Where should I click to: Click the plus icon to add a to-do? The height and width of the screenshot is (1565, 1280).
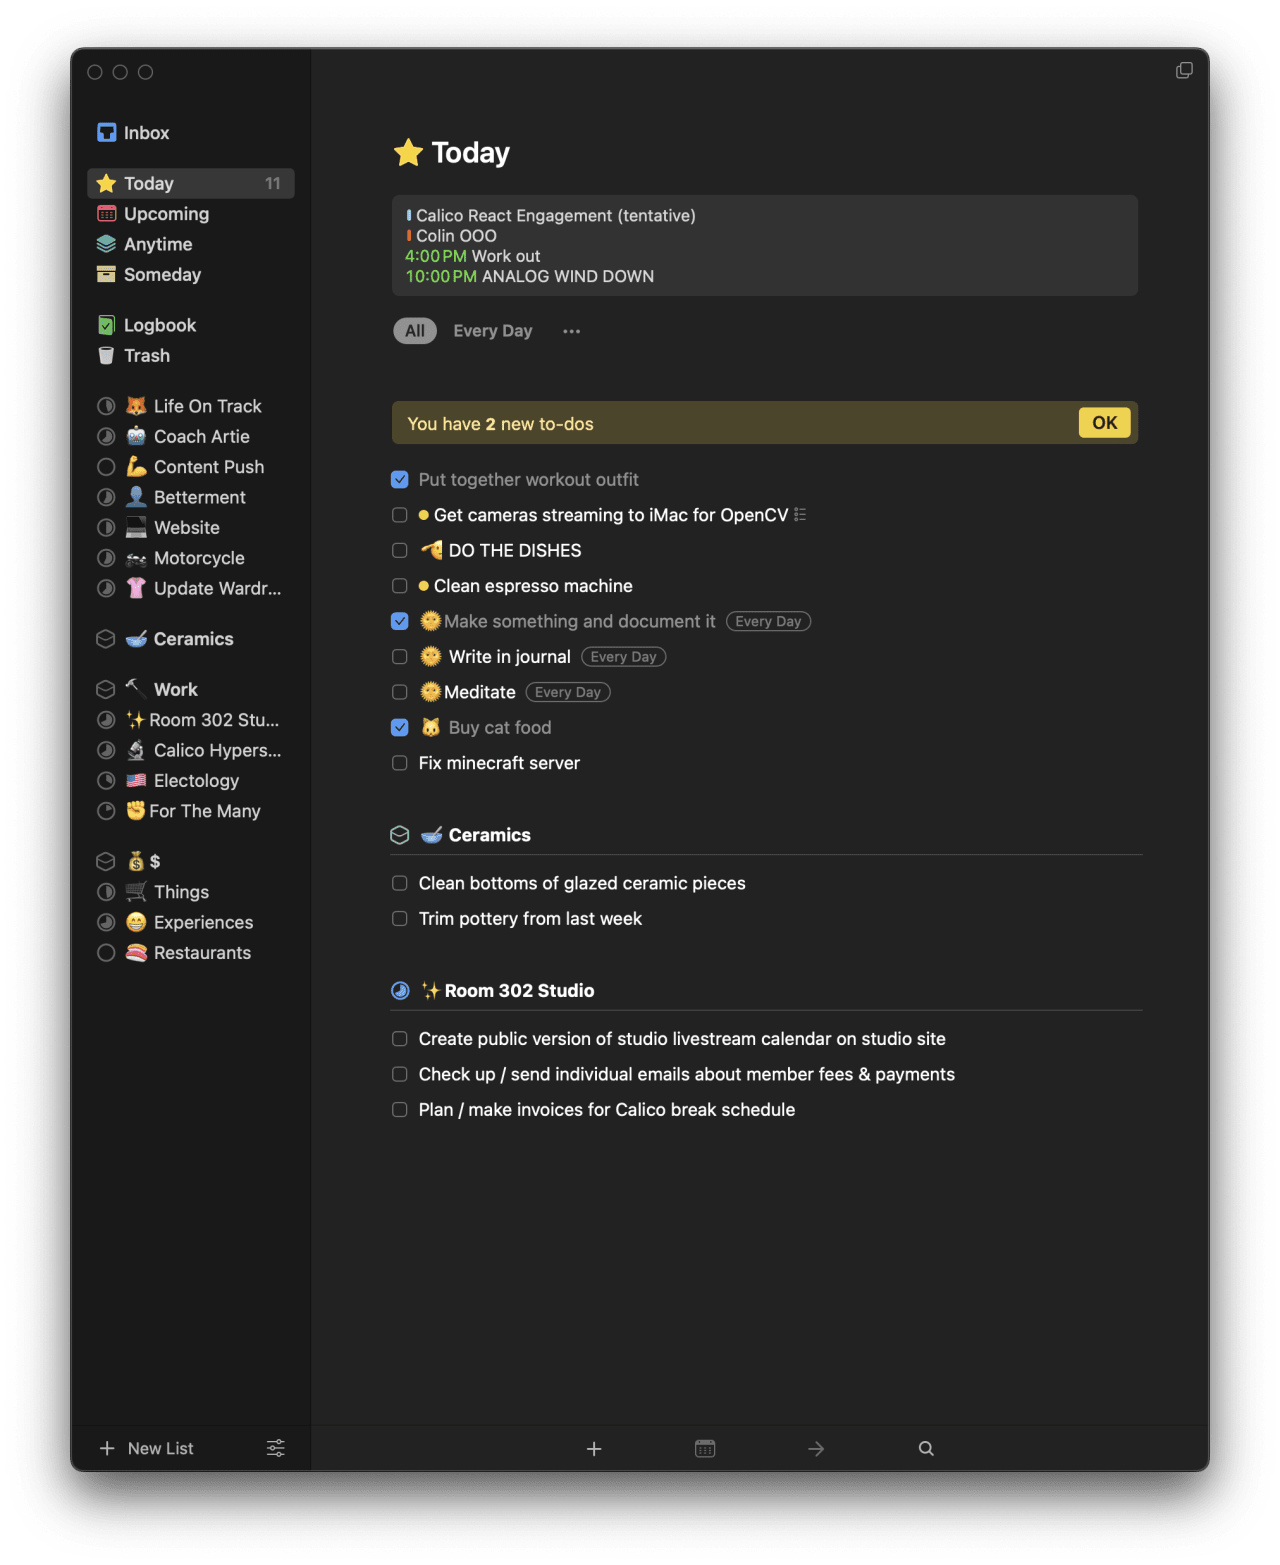594,1448
